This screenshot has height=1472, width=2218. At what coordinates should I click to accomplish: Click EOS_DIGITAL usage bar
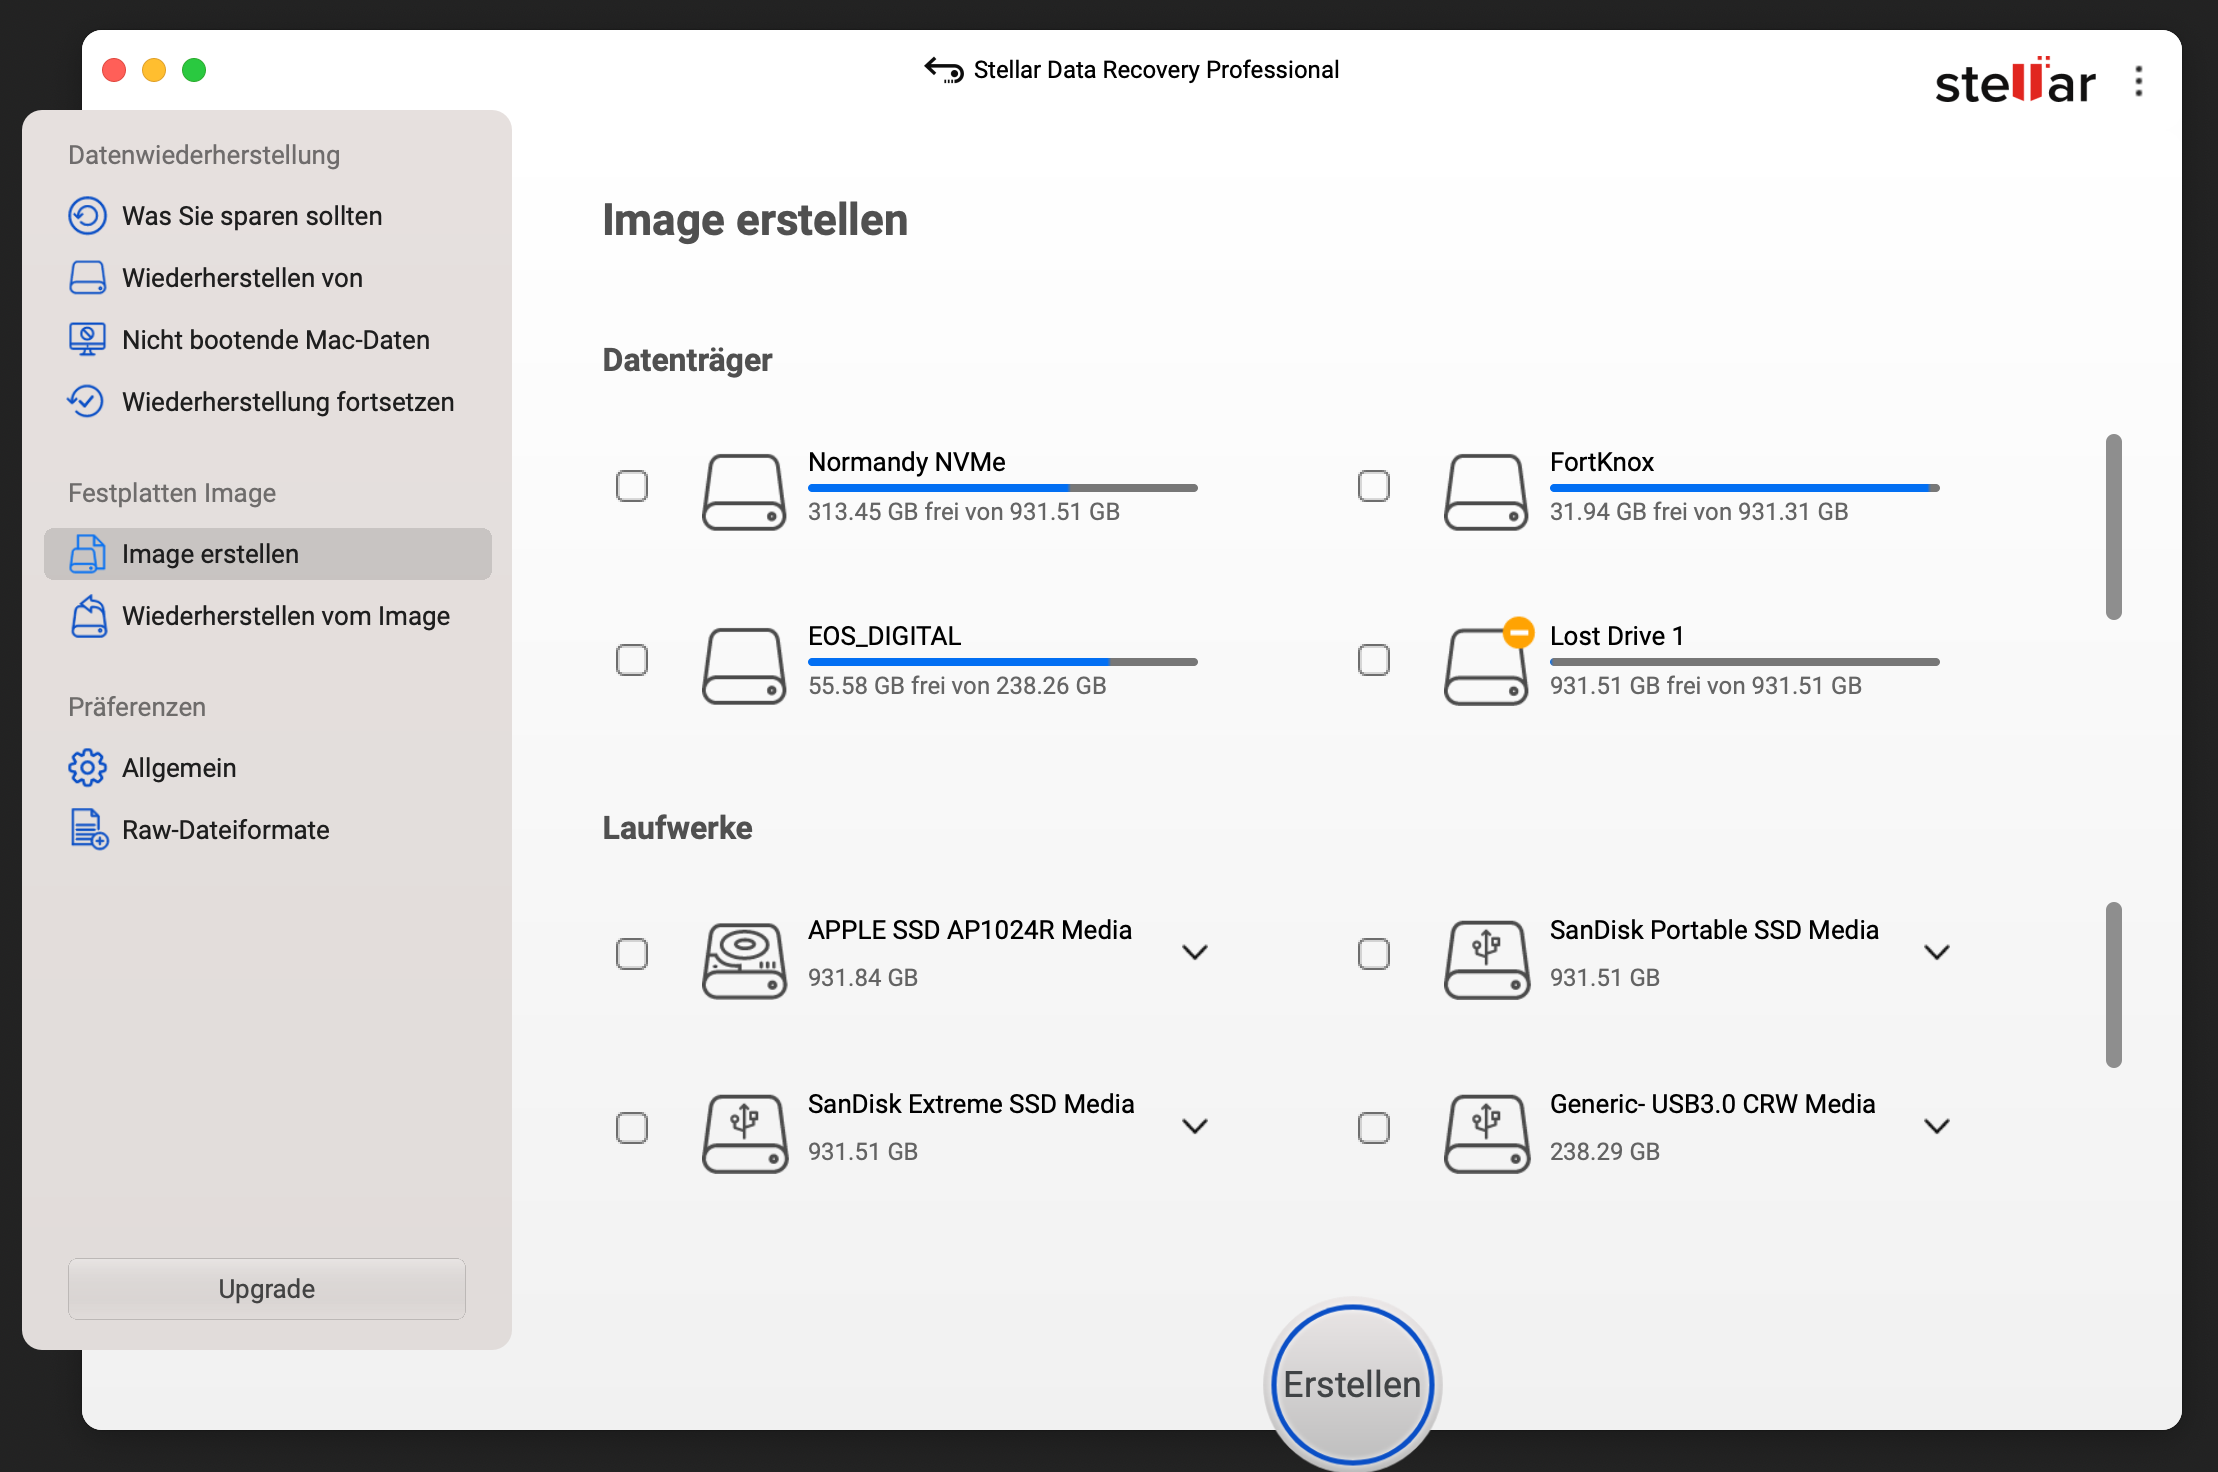1003,662
